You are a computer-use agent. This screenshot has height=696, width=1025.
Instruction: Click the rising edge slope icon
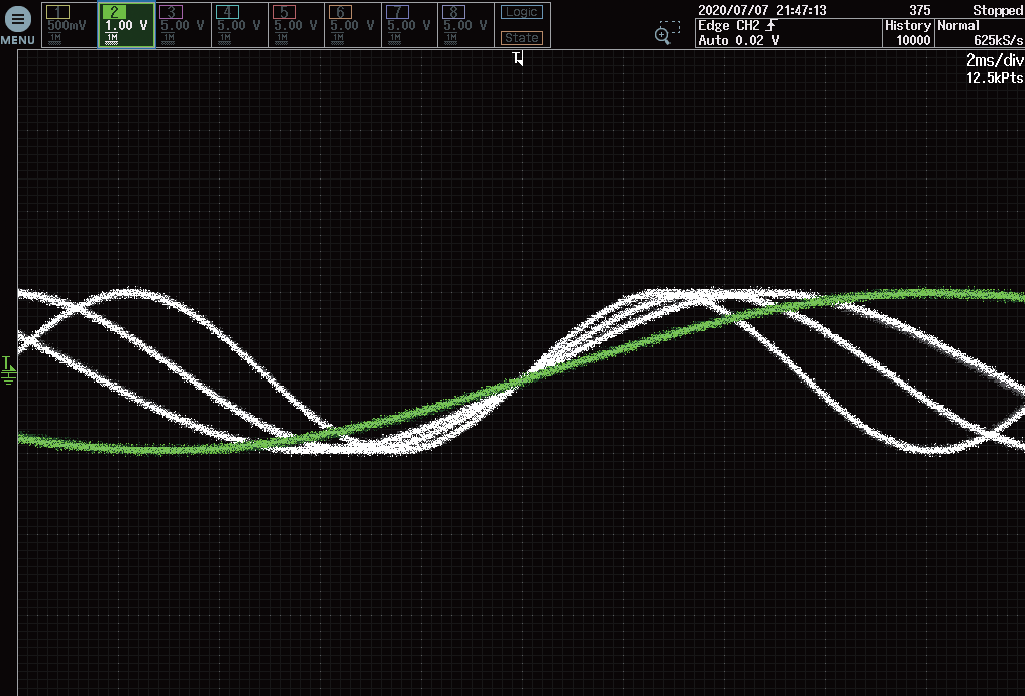(771, 25)
